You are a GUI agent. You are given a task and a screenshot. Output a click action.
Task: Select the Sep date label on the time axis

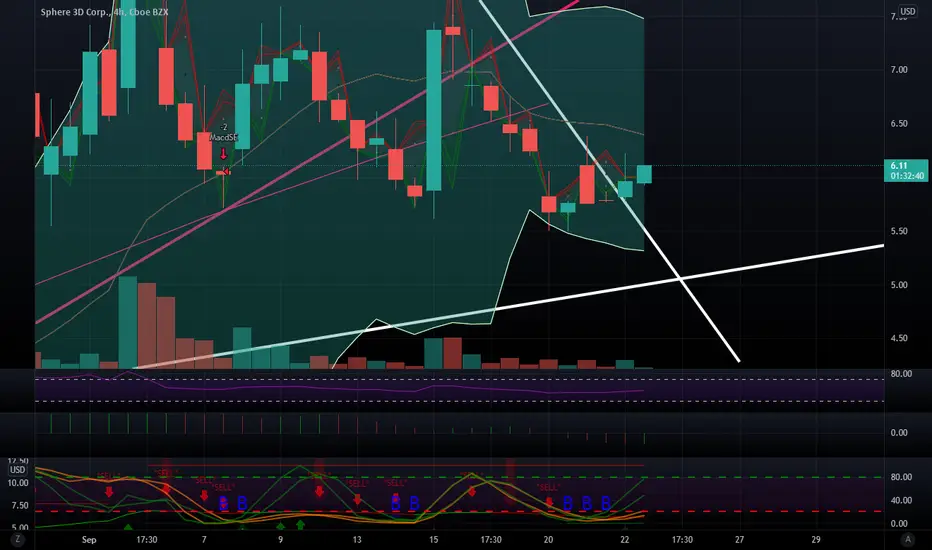pos(89,539)
